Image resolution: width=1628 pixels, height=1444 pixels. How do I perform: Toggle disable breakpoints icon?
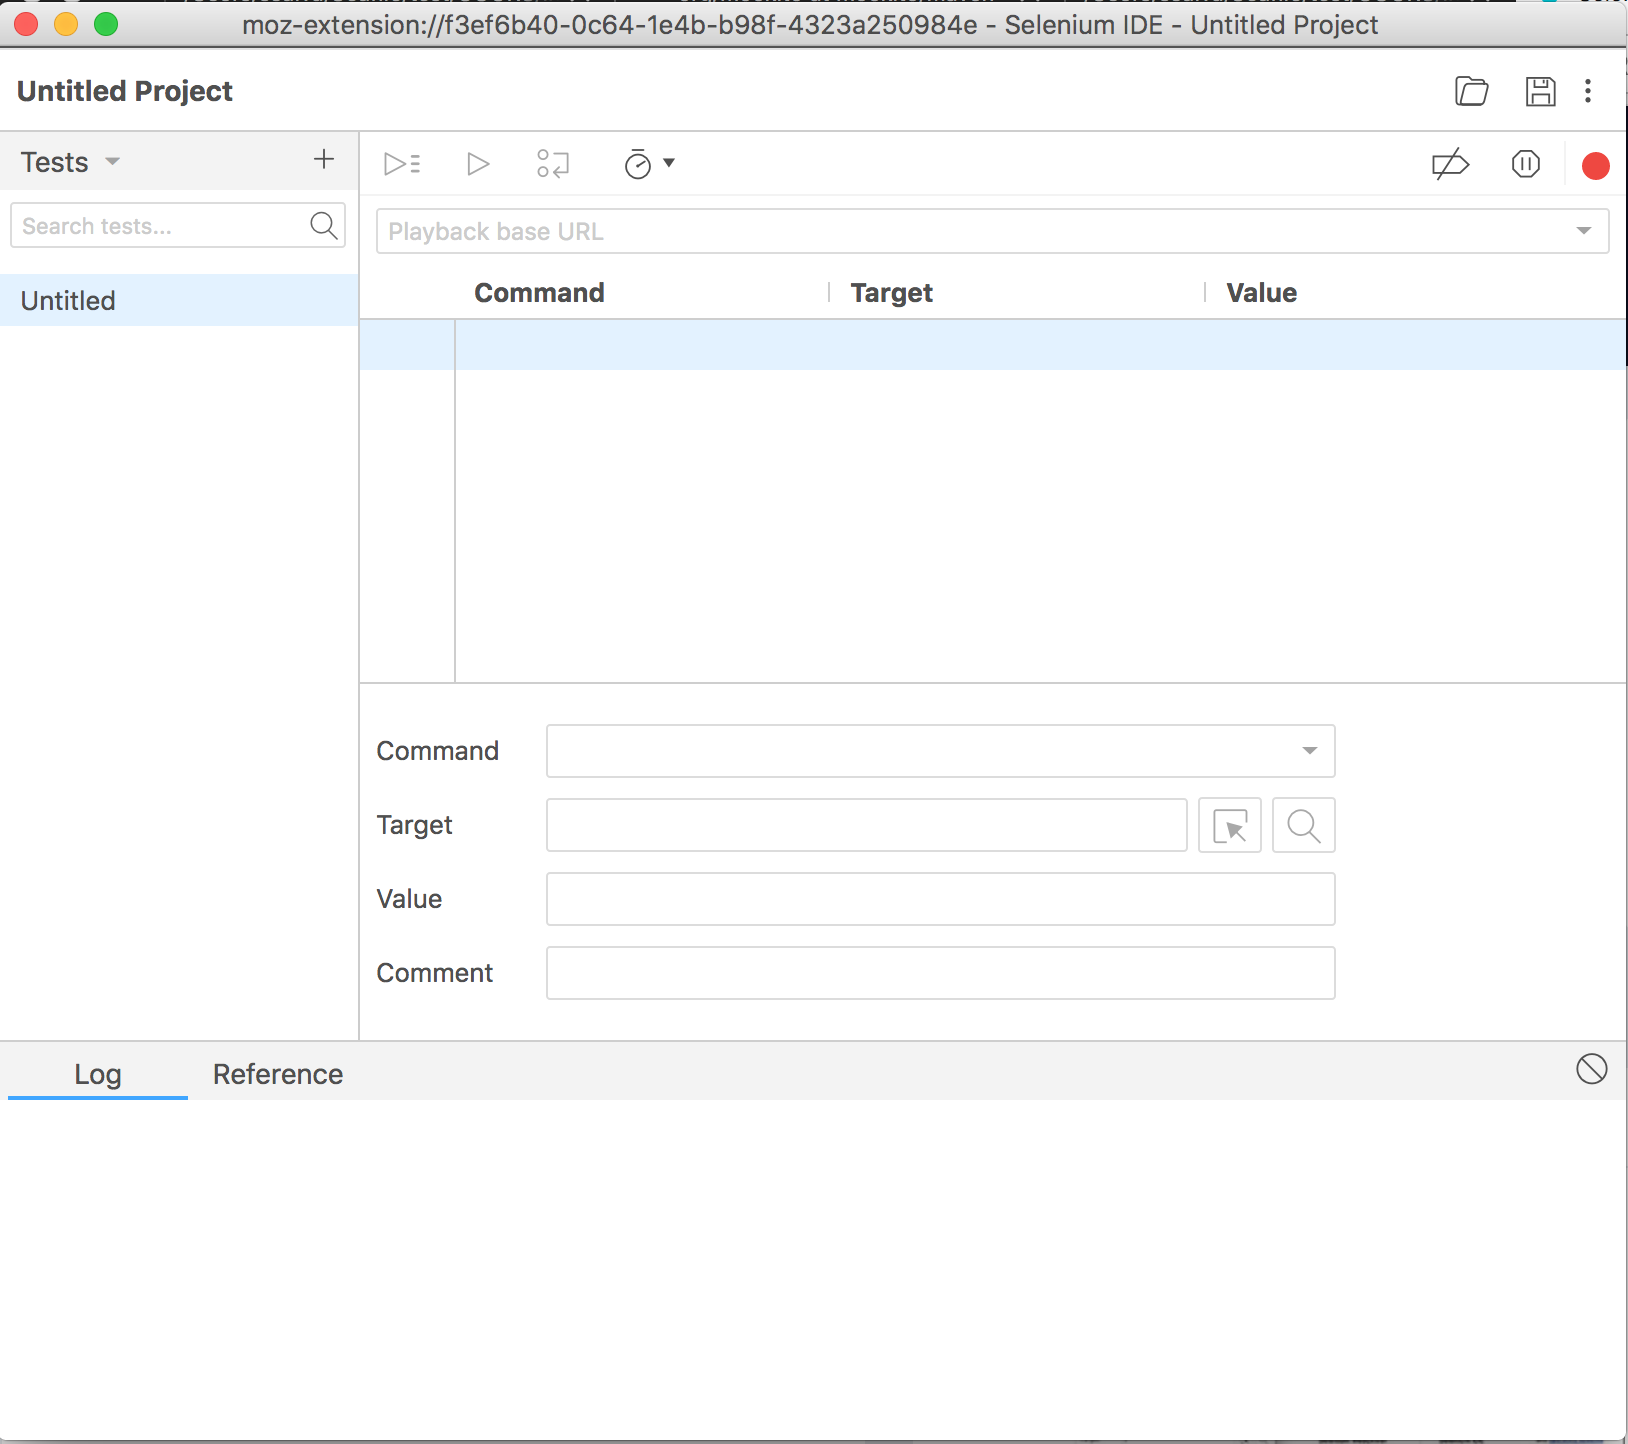(x=1450, y=164)
